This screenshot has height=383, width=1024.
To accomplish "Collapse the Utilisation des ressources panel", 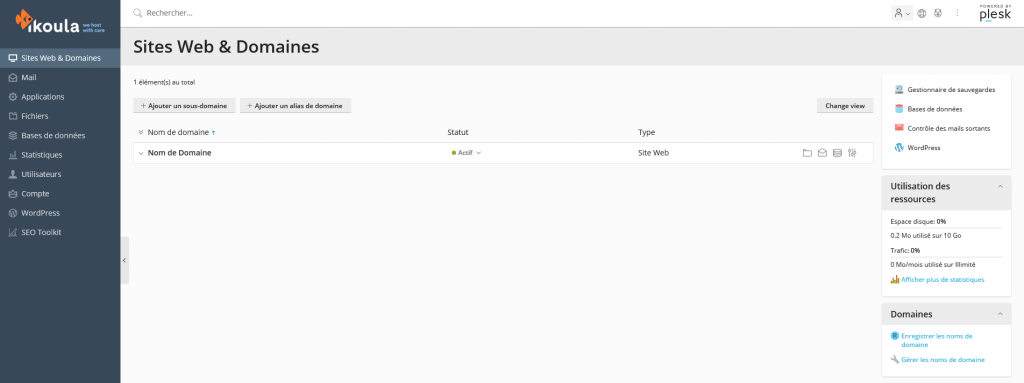I will 999,187.
